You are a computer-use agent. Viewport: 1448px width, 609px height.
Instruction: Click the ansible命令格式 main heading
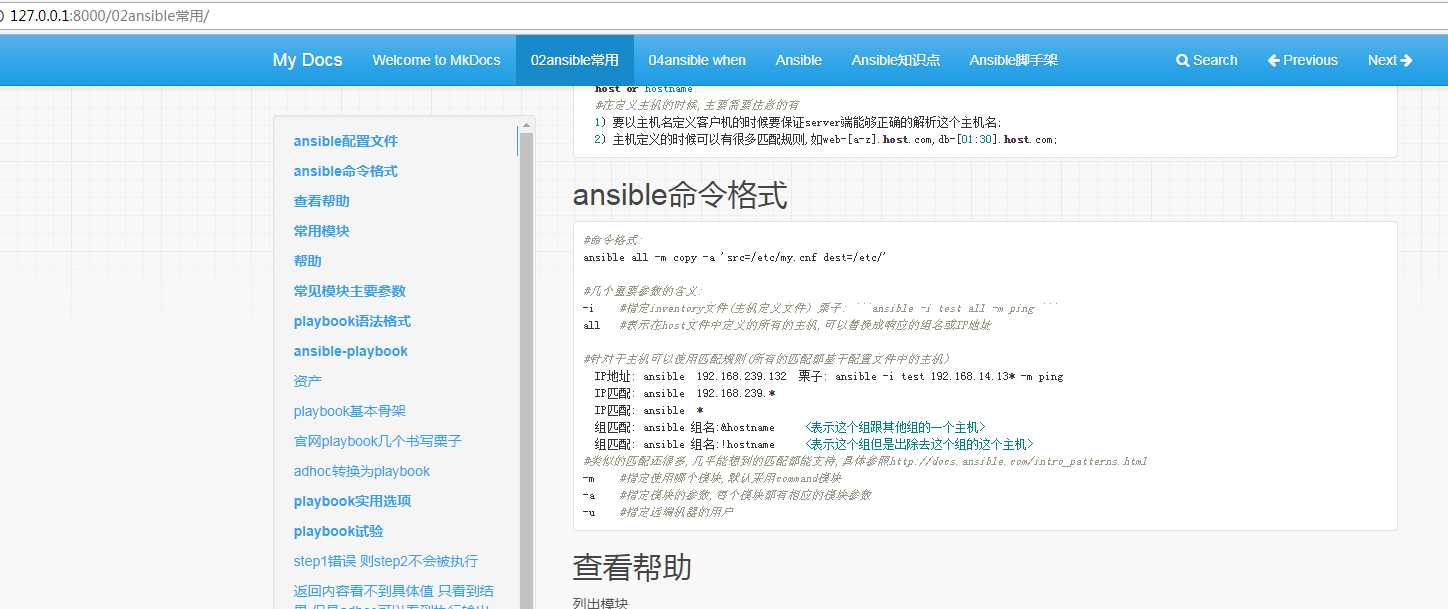click(680, 195)
